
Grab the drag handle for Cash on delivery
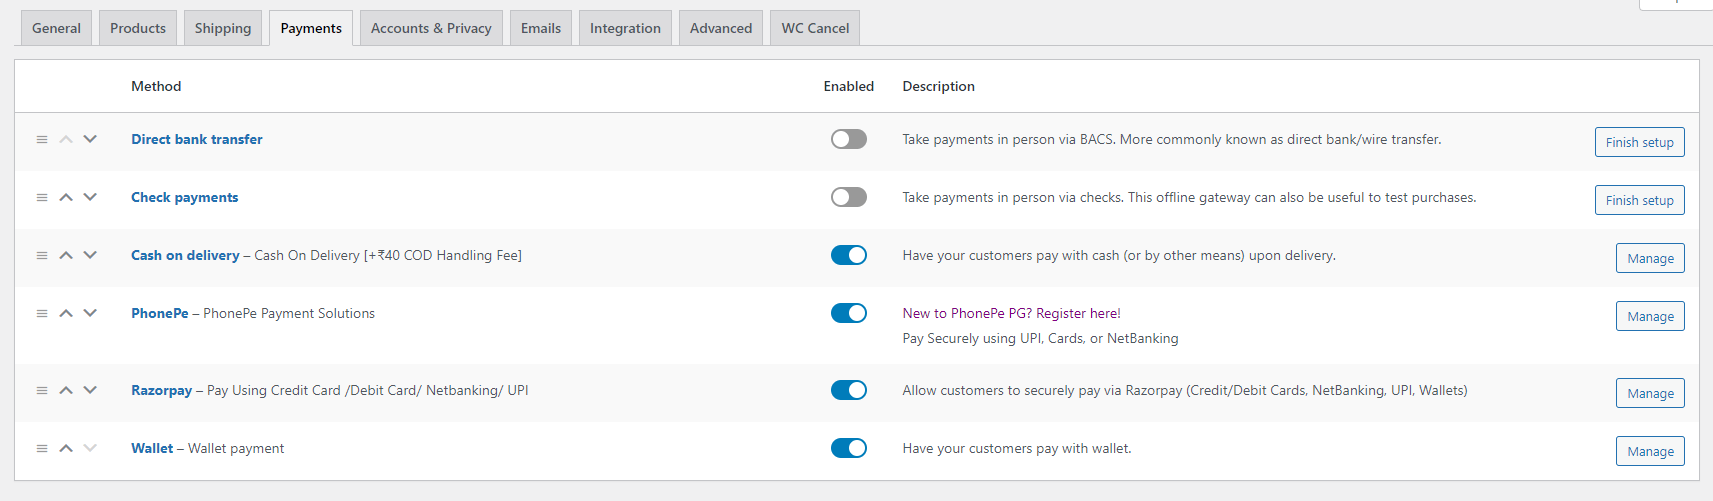click(x=42, y=256)
